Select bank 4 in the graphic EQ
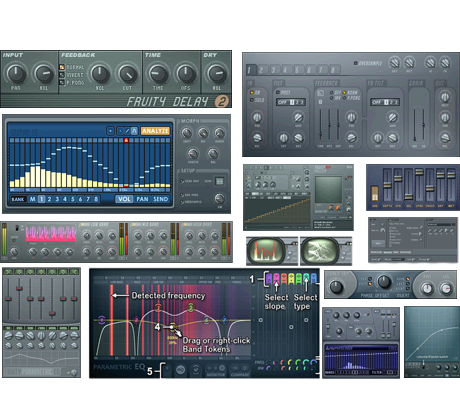This screenshot has height=416, width=460. pos(65,199)
